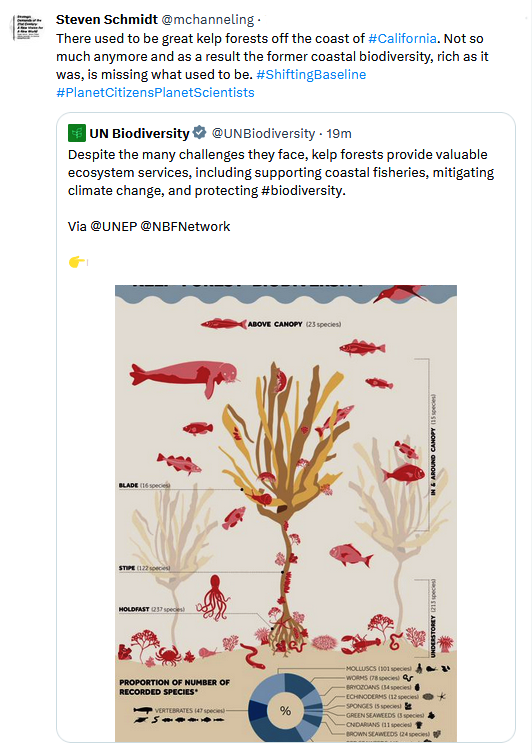The image size is (532, 754).
Task: Click the quoted tweet text about kelp forests
Action: click(x=281, y=173)
